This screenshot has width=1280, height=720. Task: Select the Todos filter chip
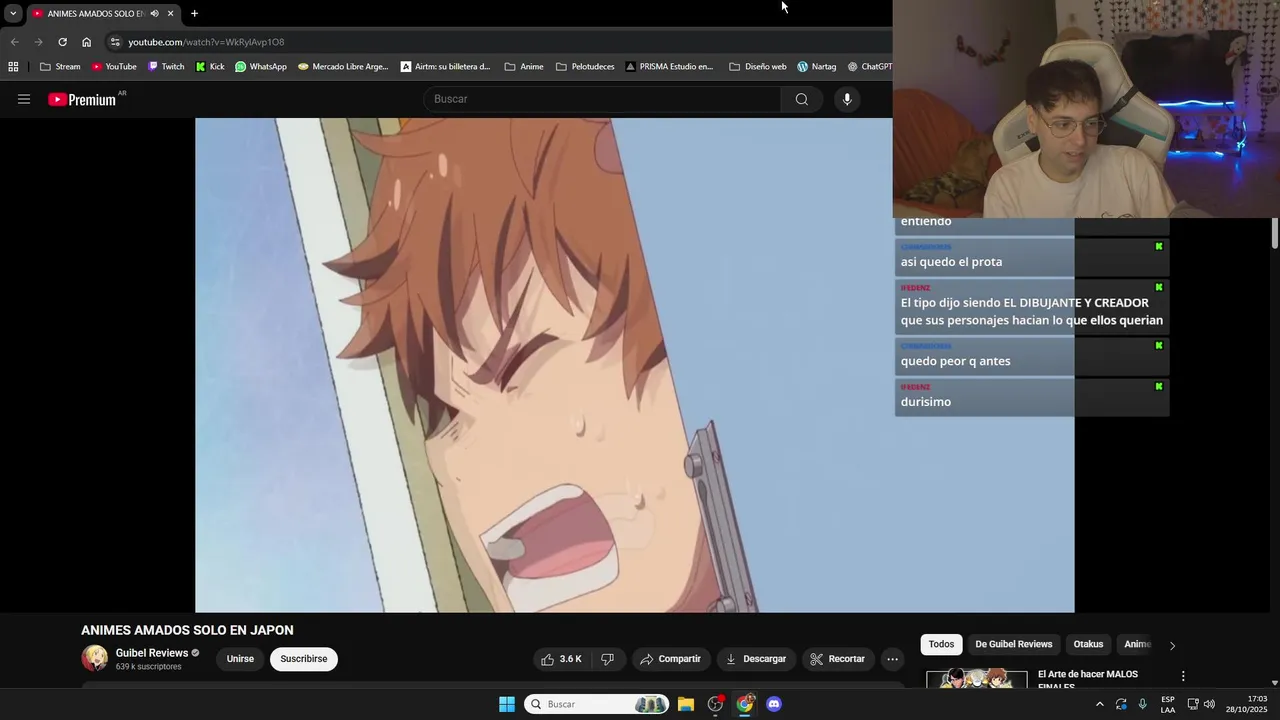click(x=941, y=645)
